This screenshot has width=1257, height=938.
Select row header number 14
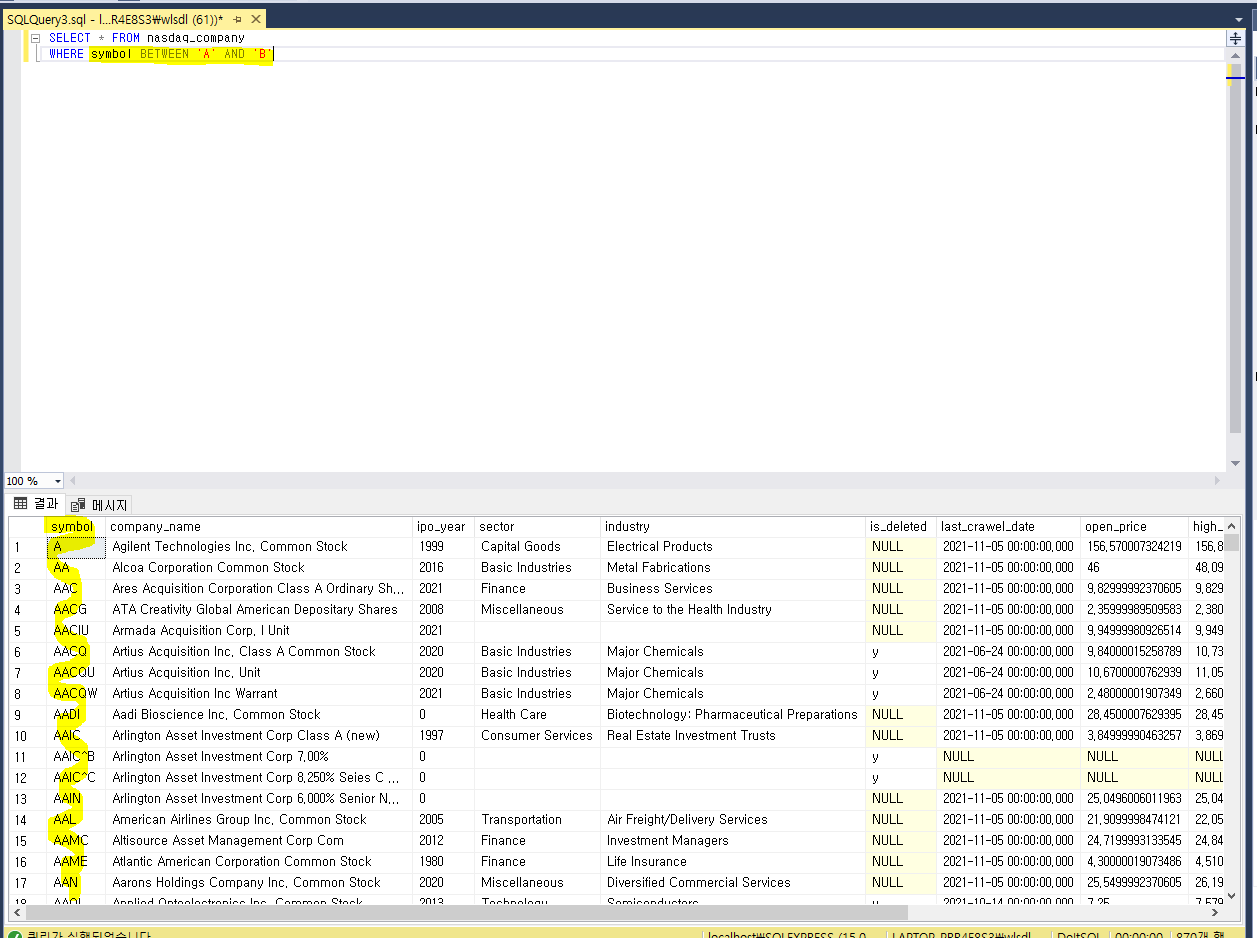28,820
